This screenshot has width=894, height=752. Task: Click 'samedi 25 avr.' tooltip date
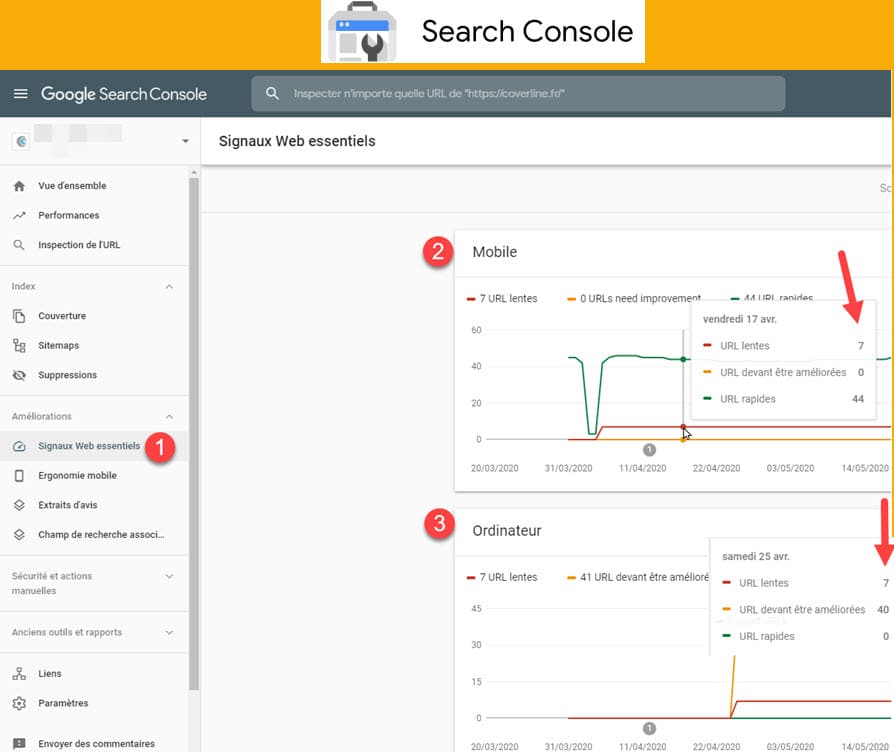(755, 556)
